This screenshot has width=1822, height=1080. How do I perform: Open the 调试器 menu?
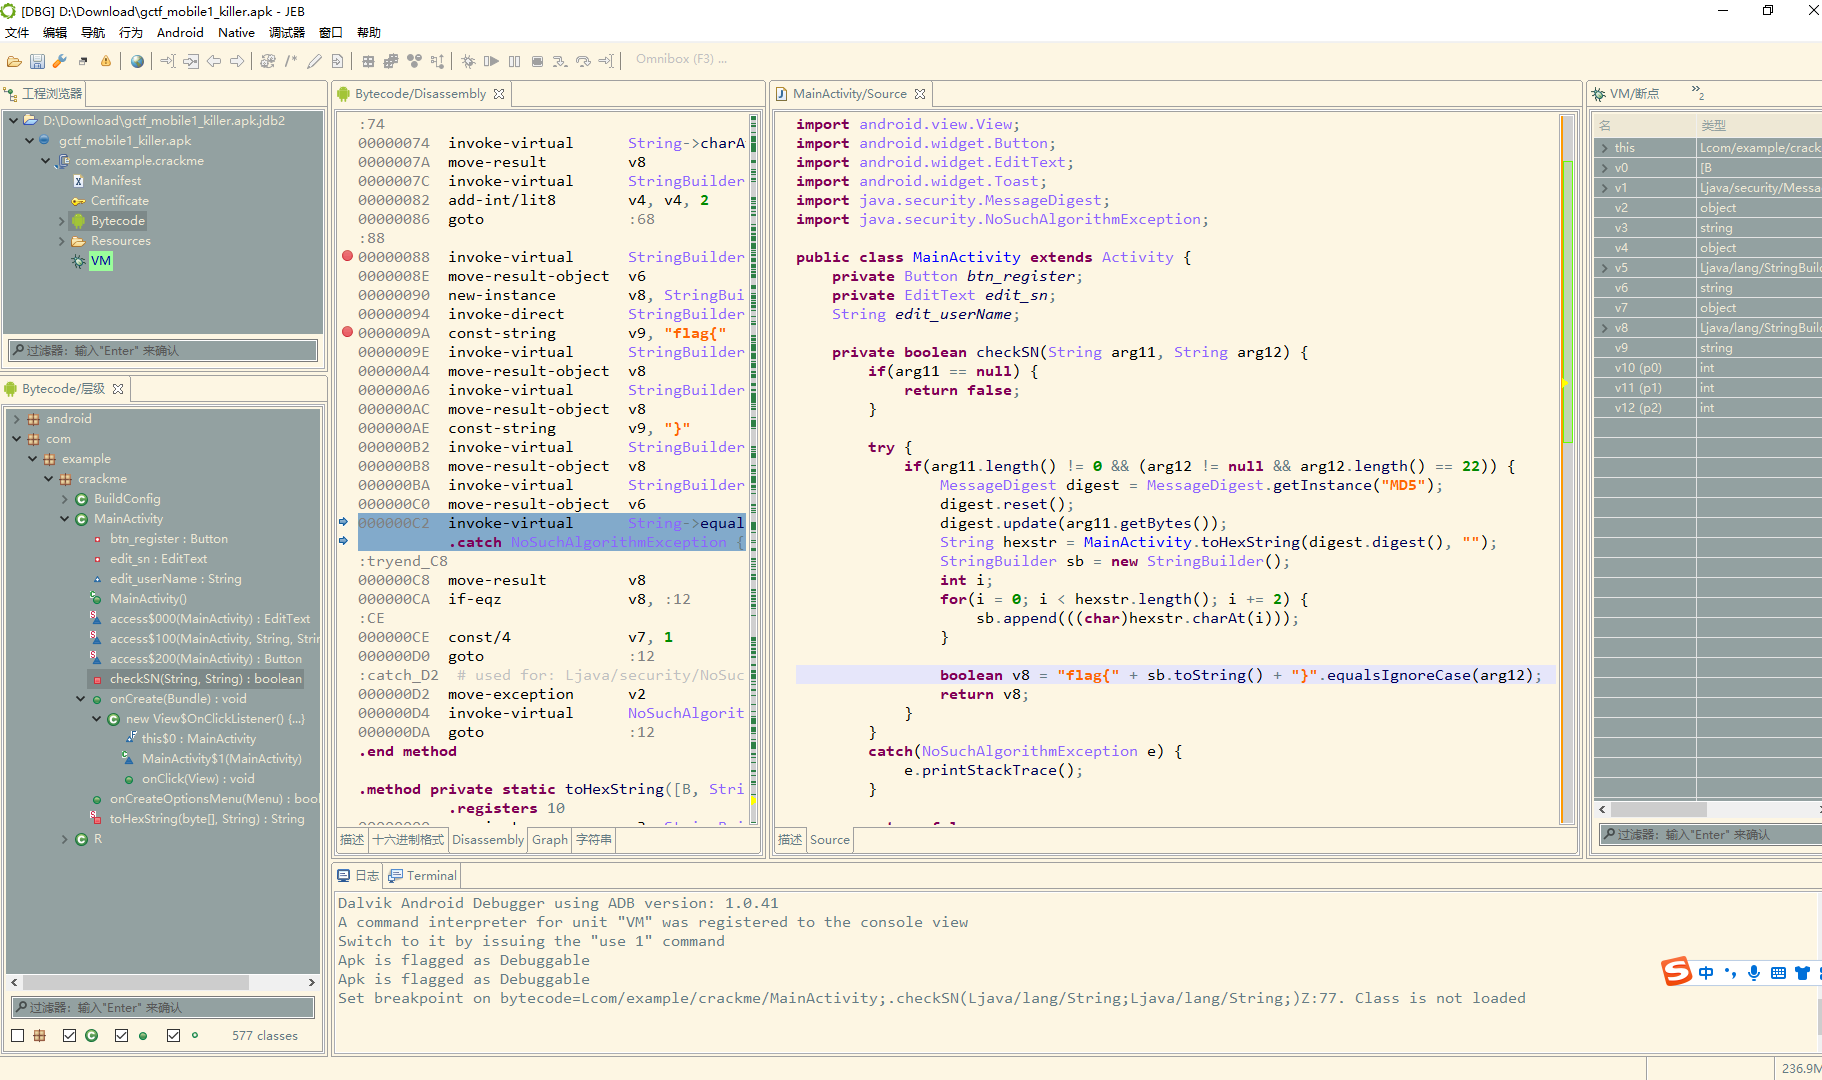click(x=287, y=33)
